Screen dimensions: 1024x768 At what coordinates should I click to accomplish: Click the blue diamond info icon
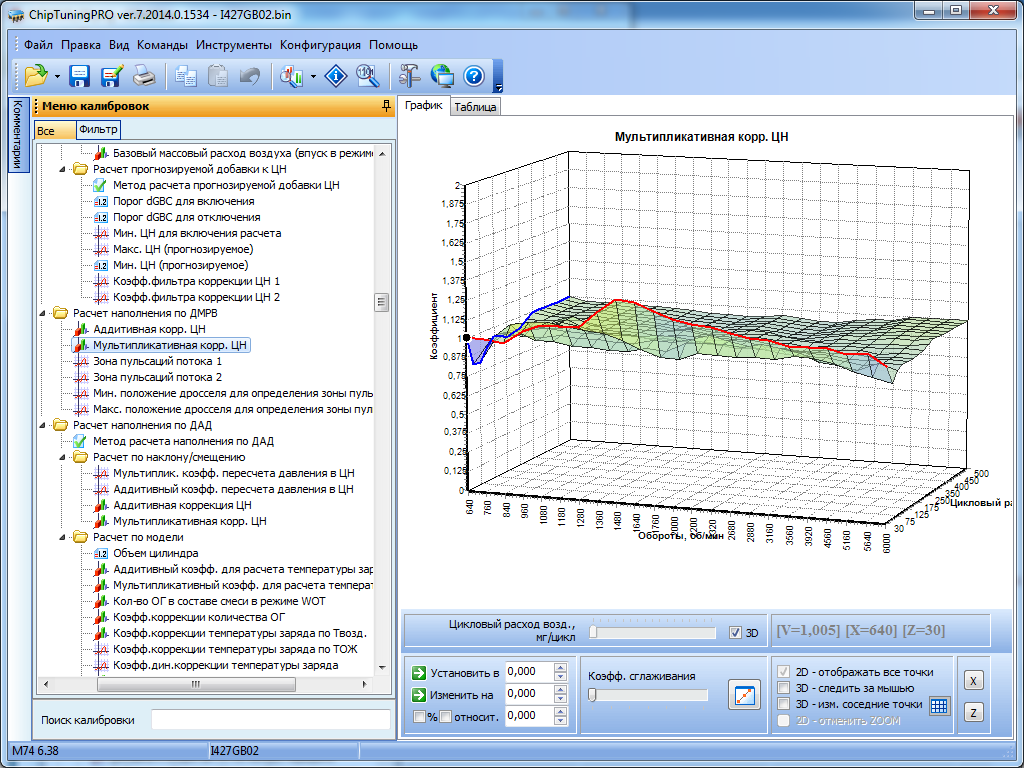pyautogui.click(x=337, y=76)
